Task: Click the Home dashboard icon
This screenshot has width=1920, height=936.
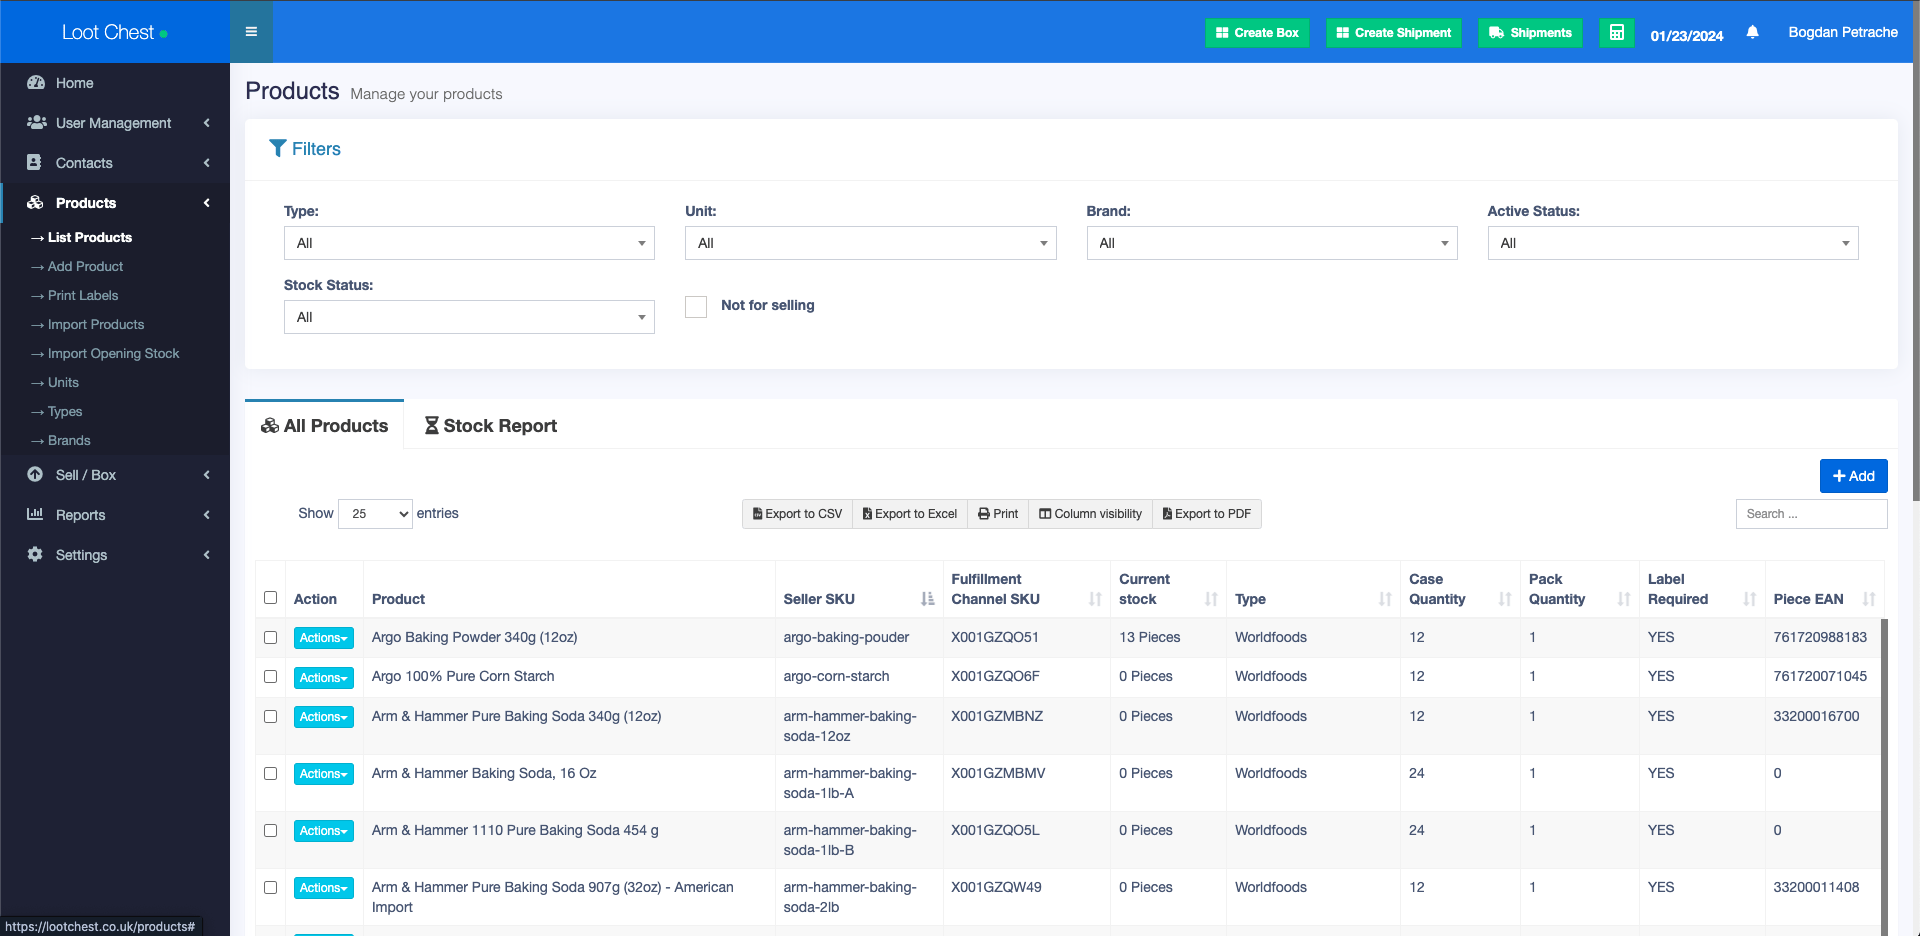Action: [36, 82]
